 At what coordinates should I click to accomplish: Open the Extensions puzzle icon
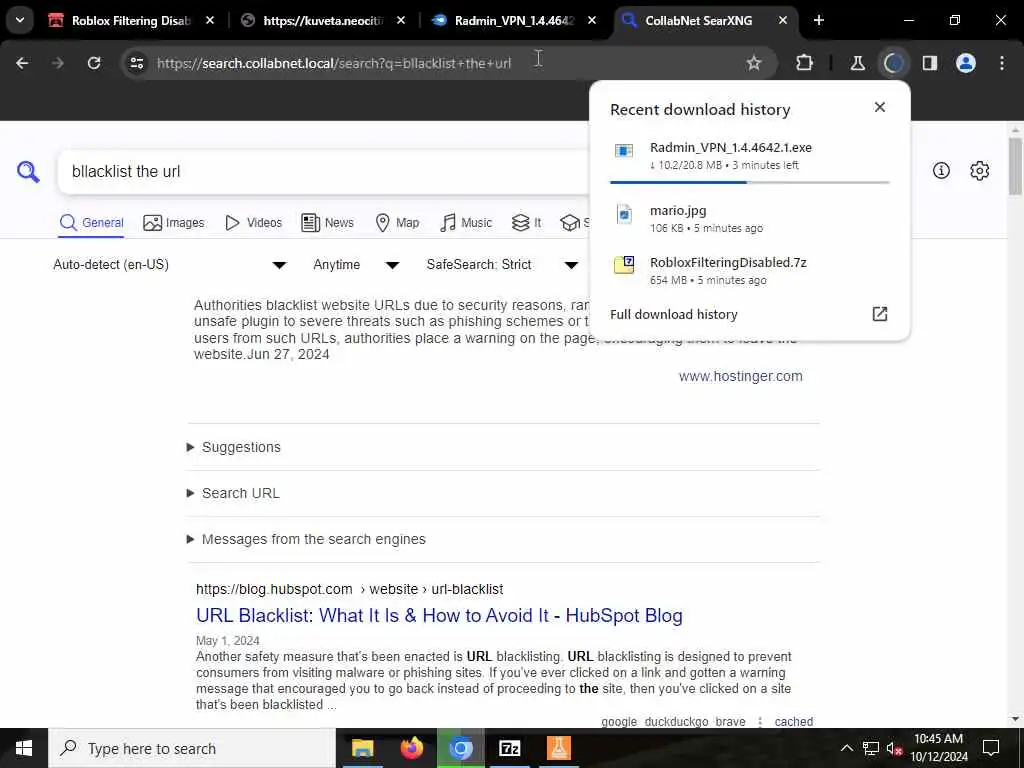click(805, 63)
